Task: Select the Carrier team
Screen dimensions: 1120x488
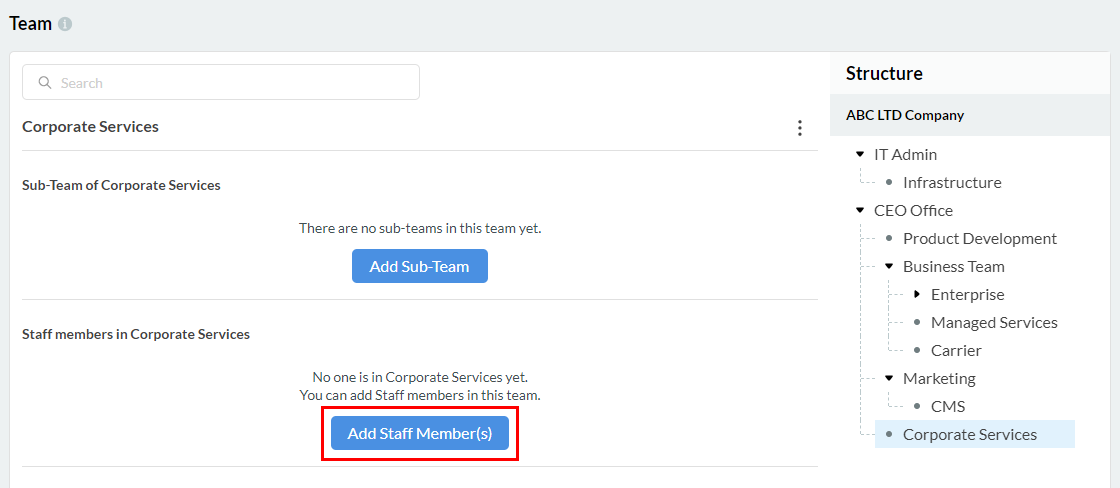Action: [x=955, y=350]
